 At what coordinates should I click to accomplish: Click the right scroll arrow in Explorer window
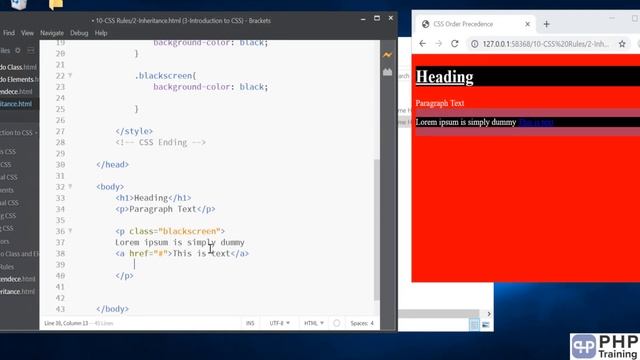point(489,313)
